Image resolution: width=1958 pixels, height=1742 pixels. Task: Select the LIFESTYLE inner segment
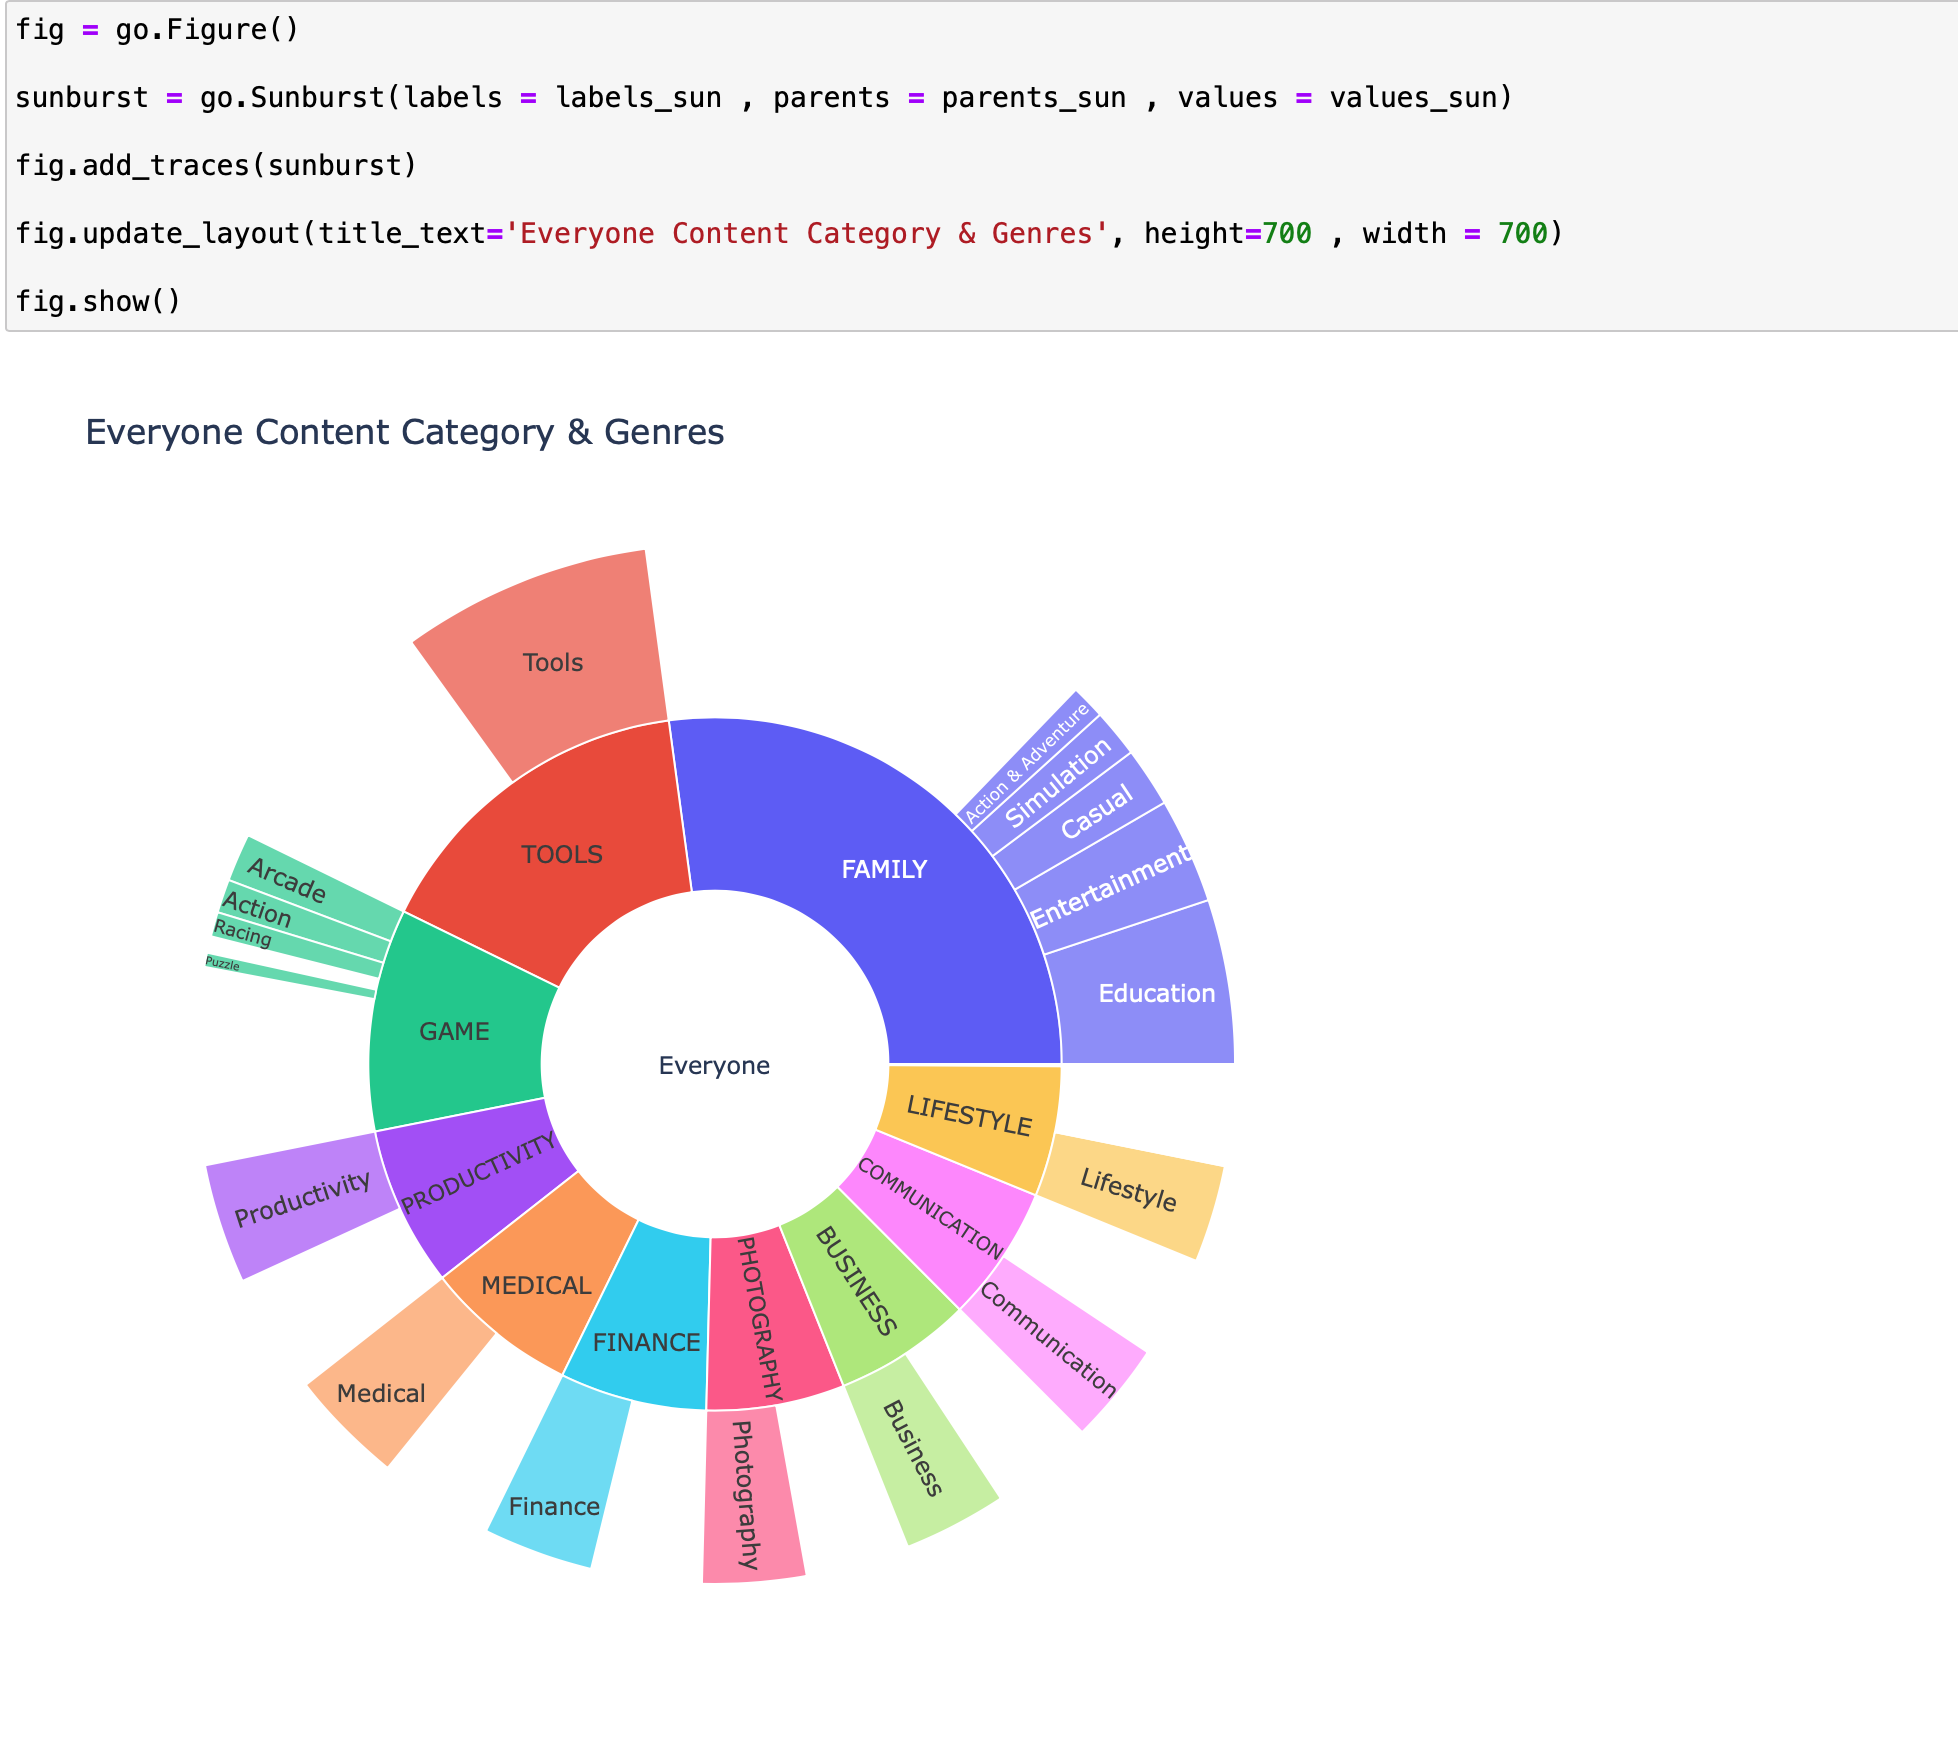pos(968,1115)
